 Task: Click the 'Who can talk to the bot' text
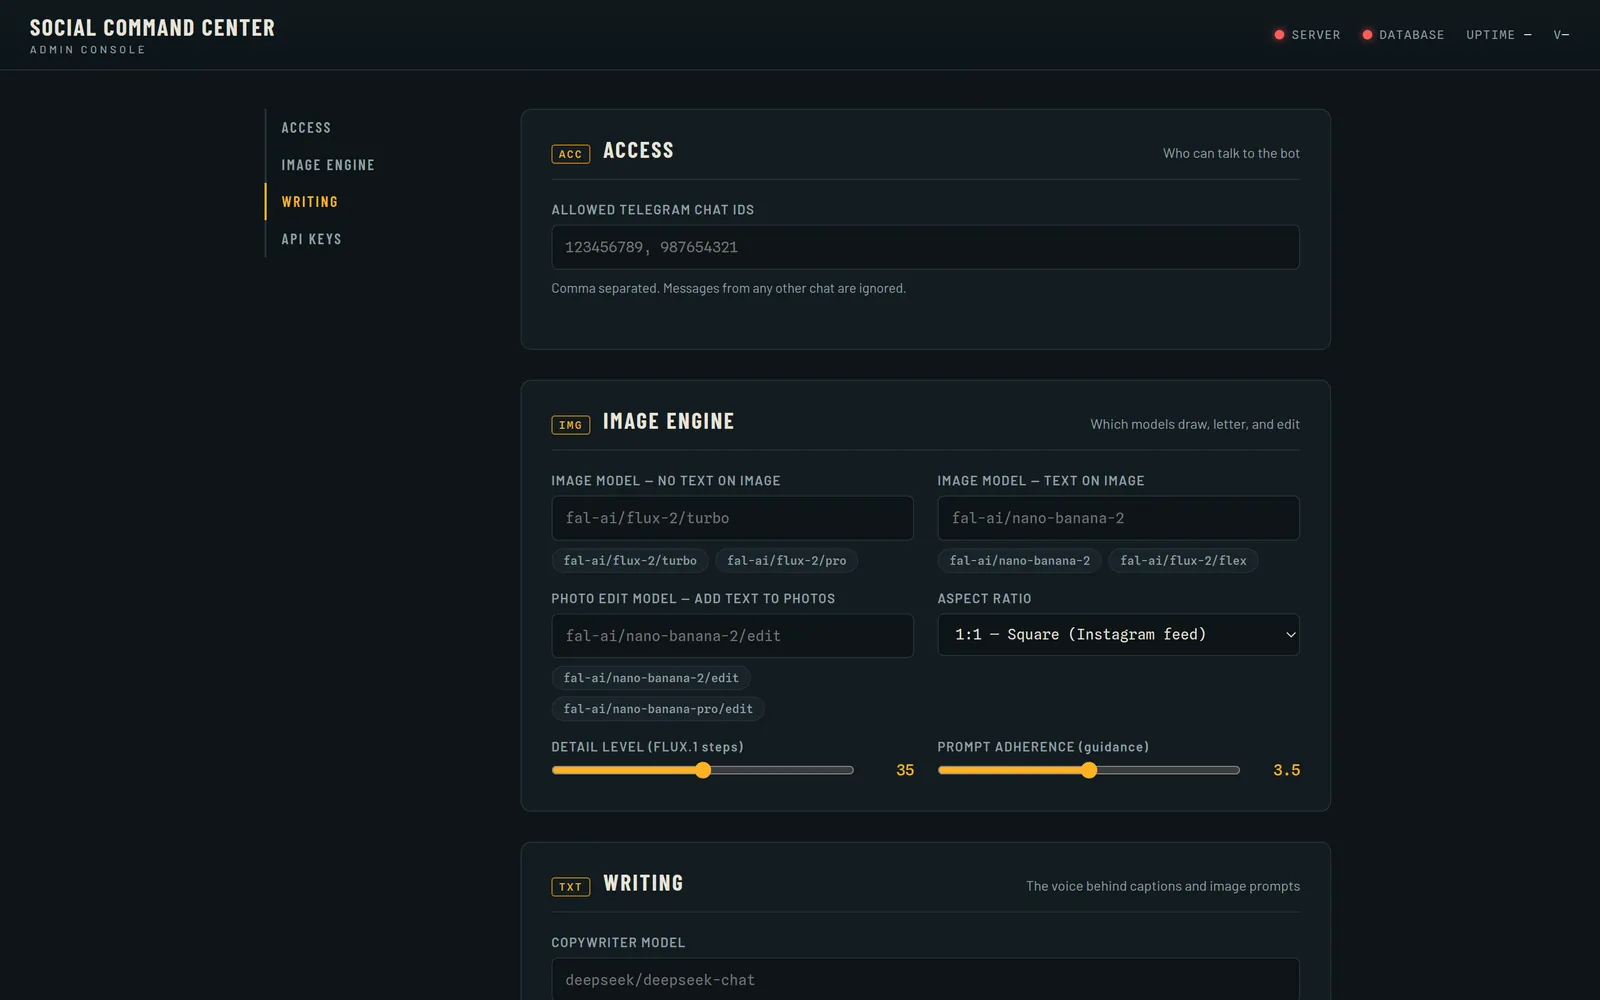coord(1231,154)
